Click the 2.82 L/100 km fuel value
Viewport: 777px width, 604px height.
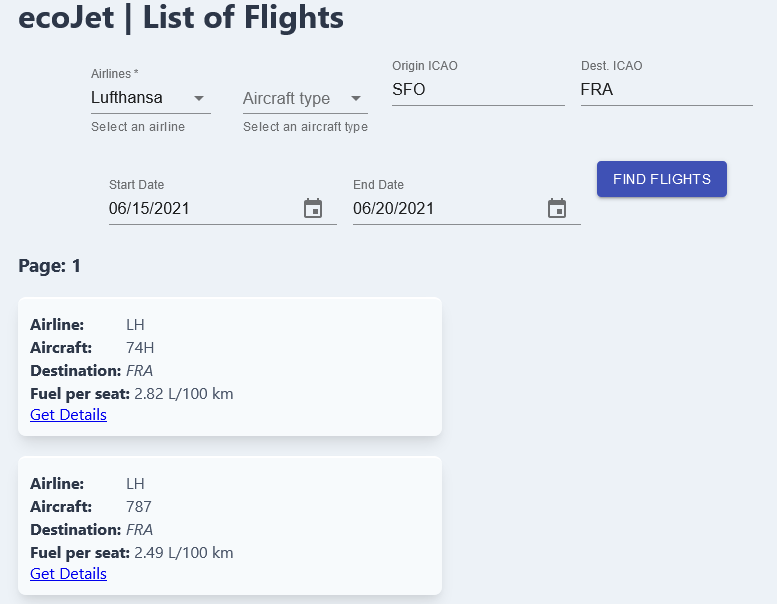point(184,394)
